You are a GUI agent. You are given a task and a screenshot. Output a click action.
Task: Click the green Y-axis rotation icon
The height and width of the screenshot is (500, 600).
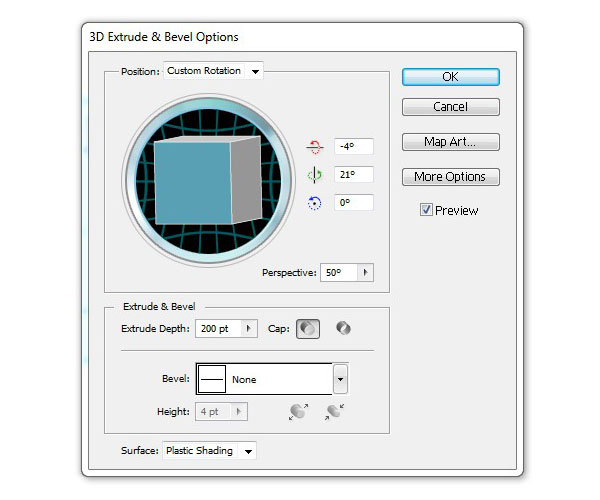click(x=315, y=175)
